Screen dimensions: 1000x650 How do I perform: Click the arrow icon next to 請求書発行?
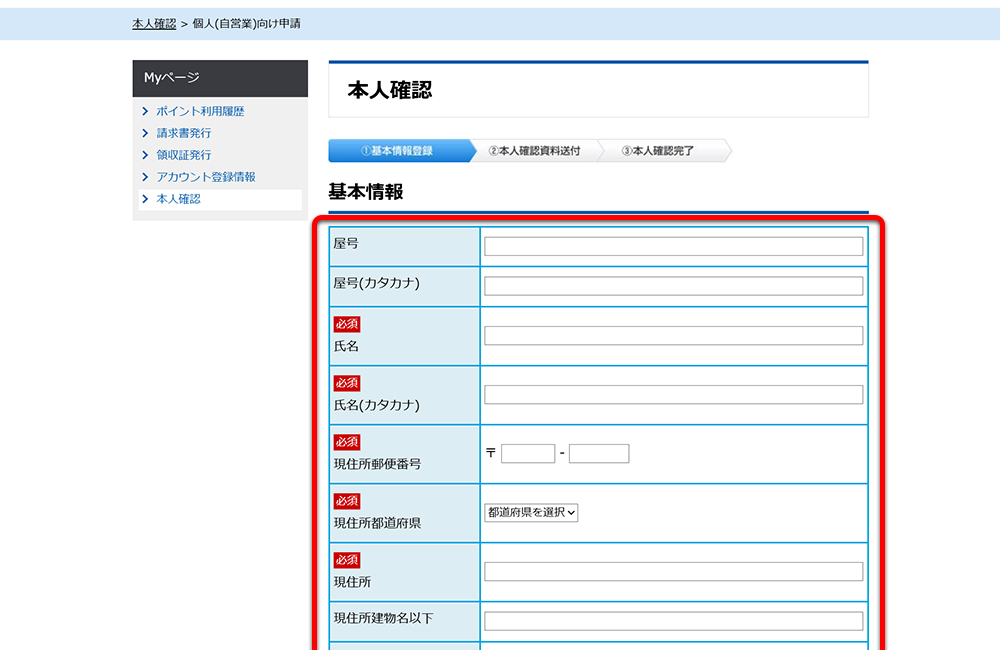147,133
